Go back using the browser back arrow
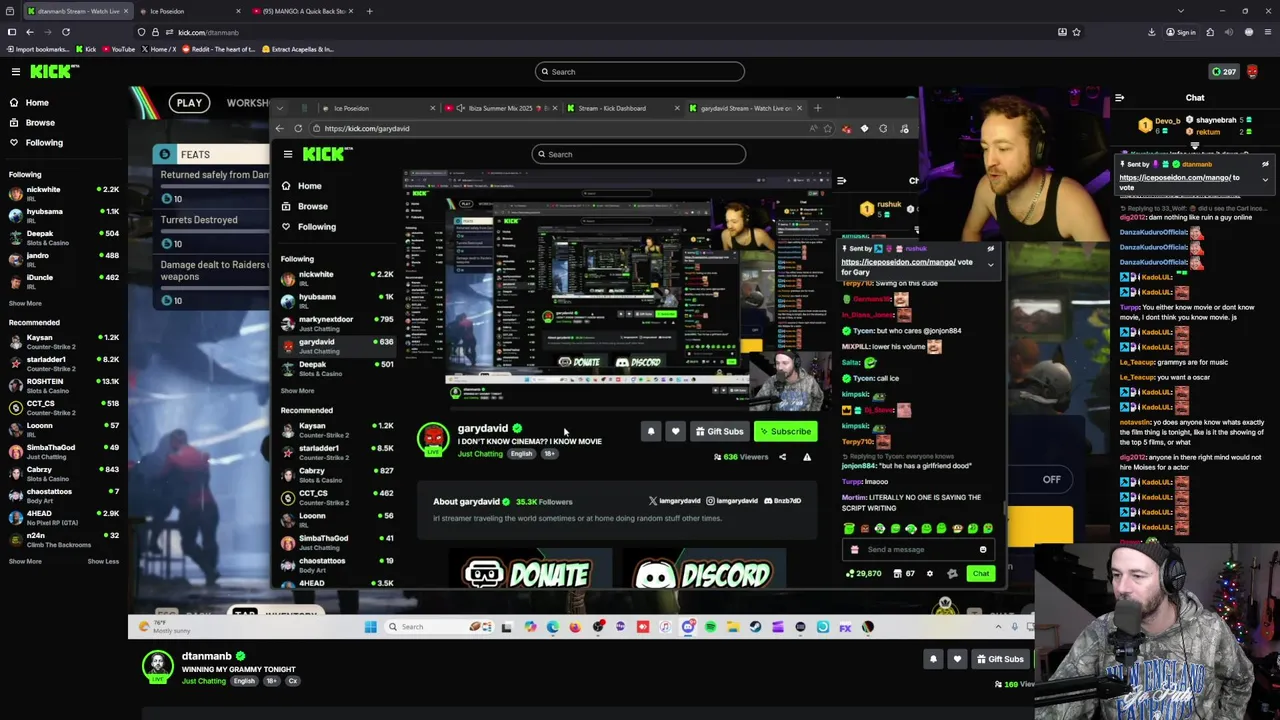 pos(29,32)
